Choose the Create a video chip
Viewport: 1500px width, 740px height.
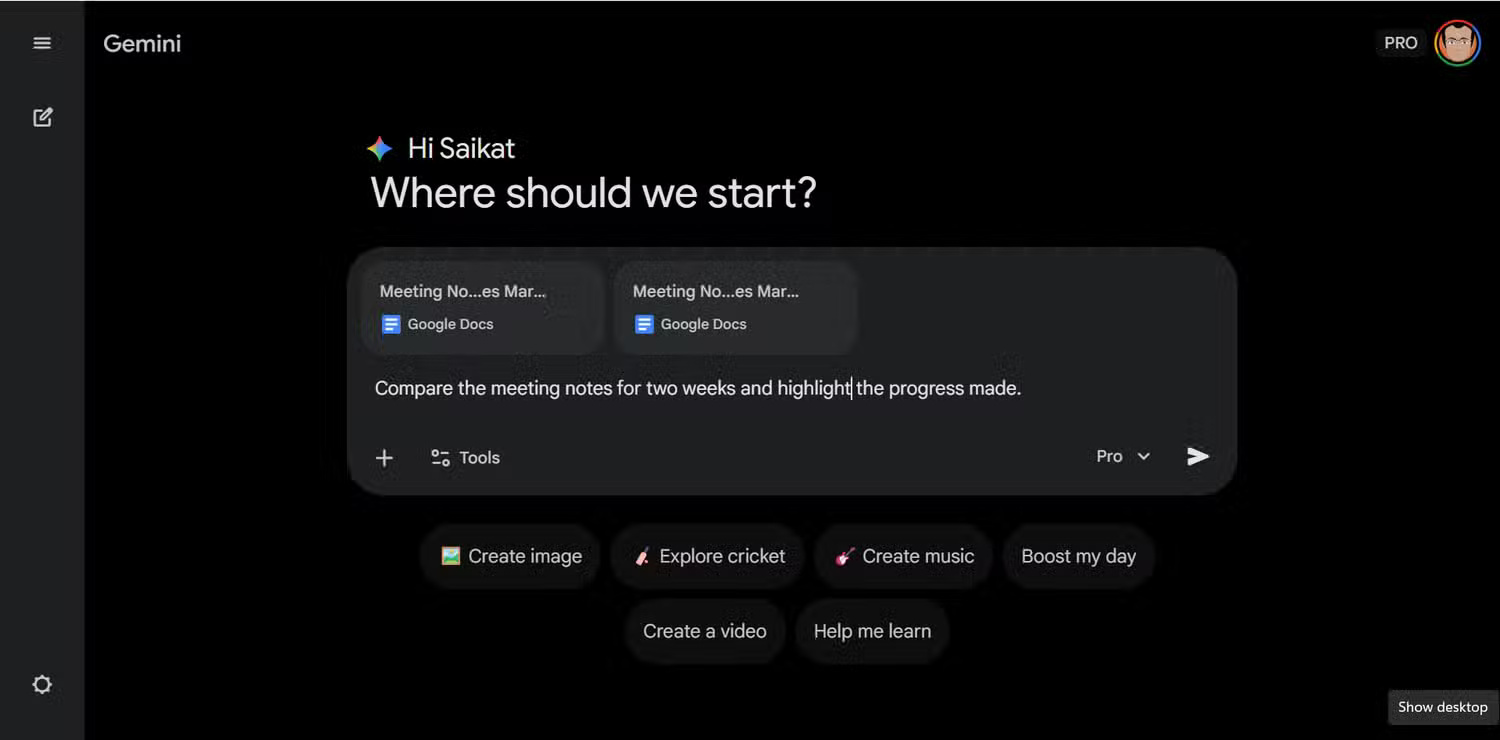click(x=704, y=632)
